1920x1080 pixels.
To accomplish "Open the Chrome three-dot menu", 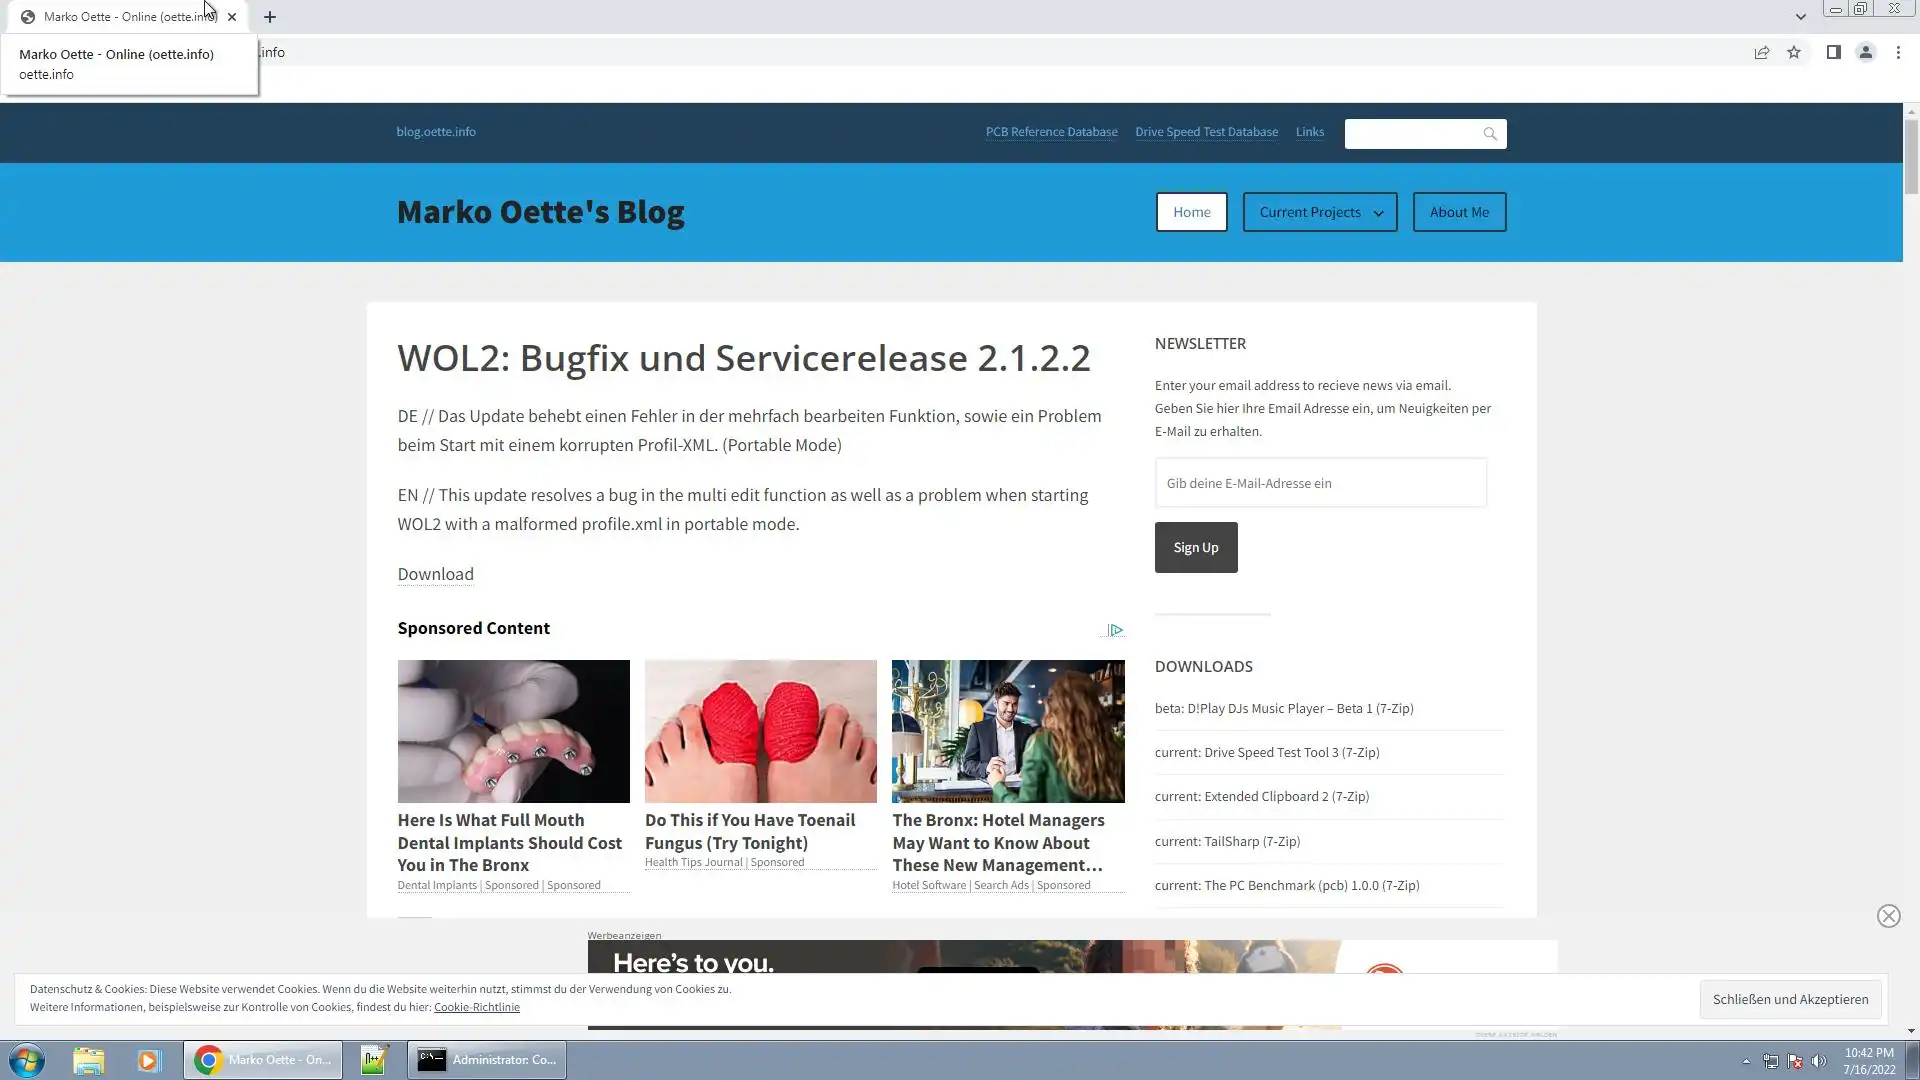I will (1898, 52).
